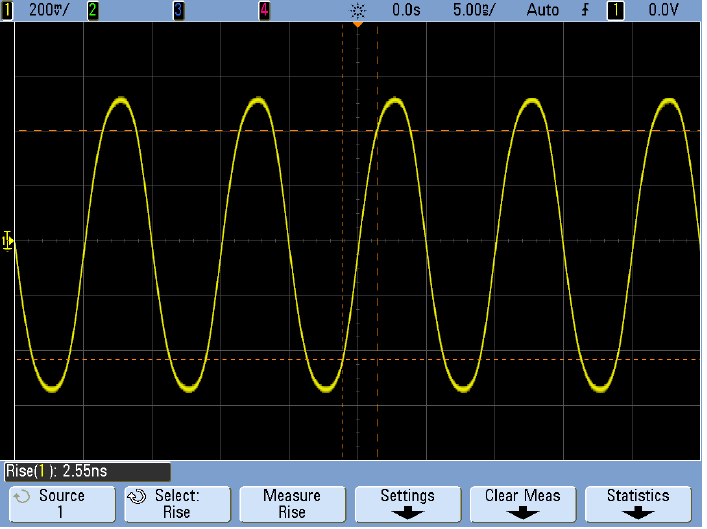This screenshot has height=529, width=707.
Task: Click the lower horizontal orange threshold cursor
Action: tap(358, 359)
